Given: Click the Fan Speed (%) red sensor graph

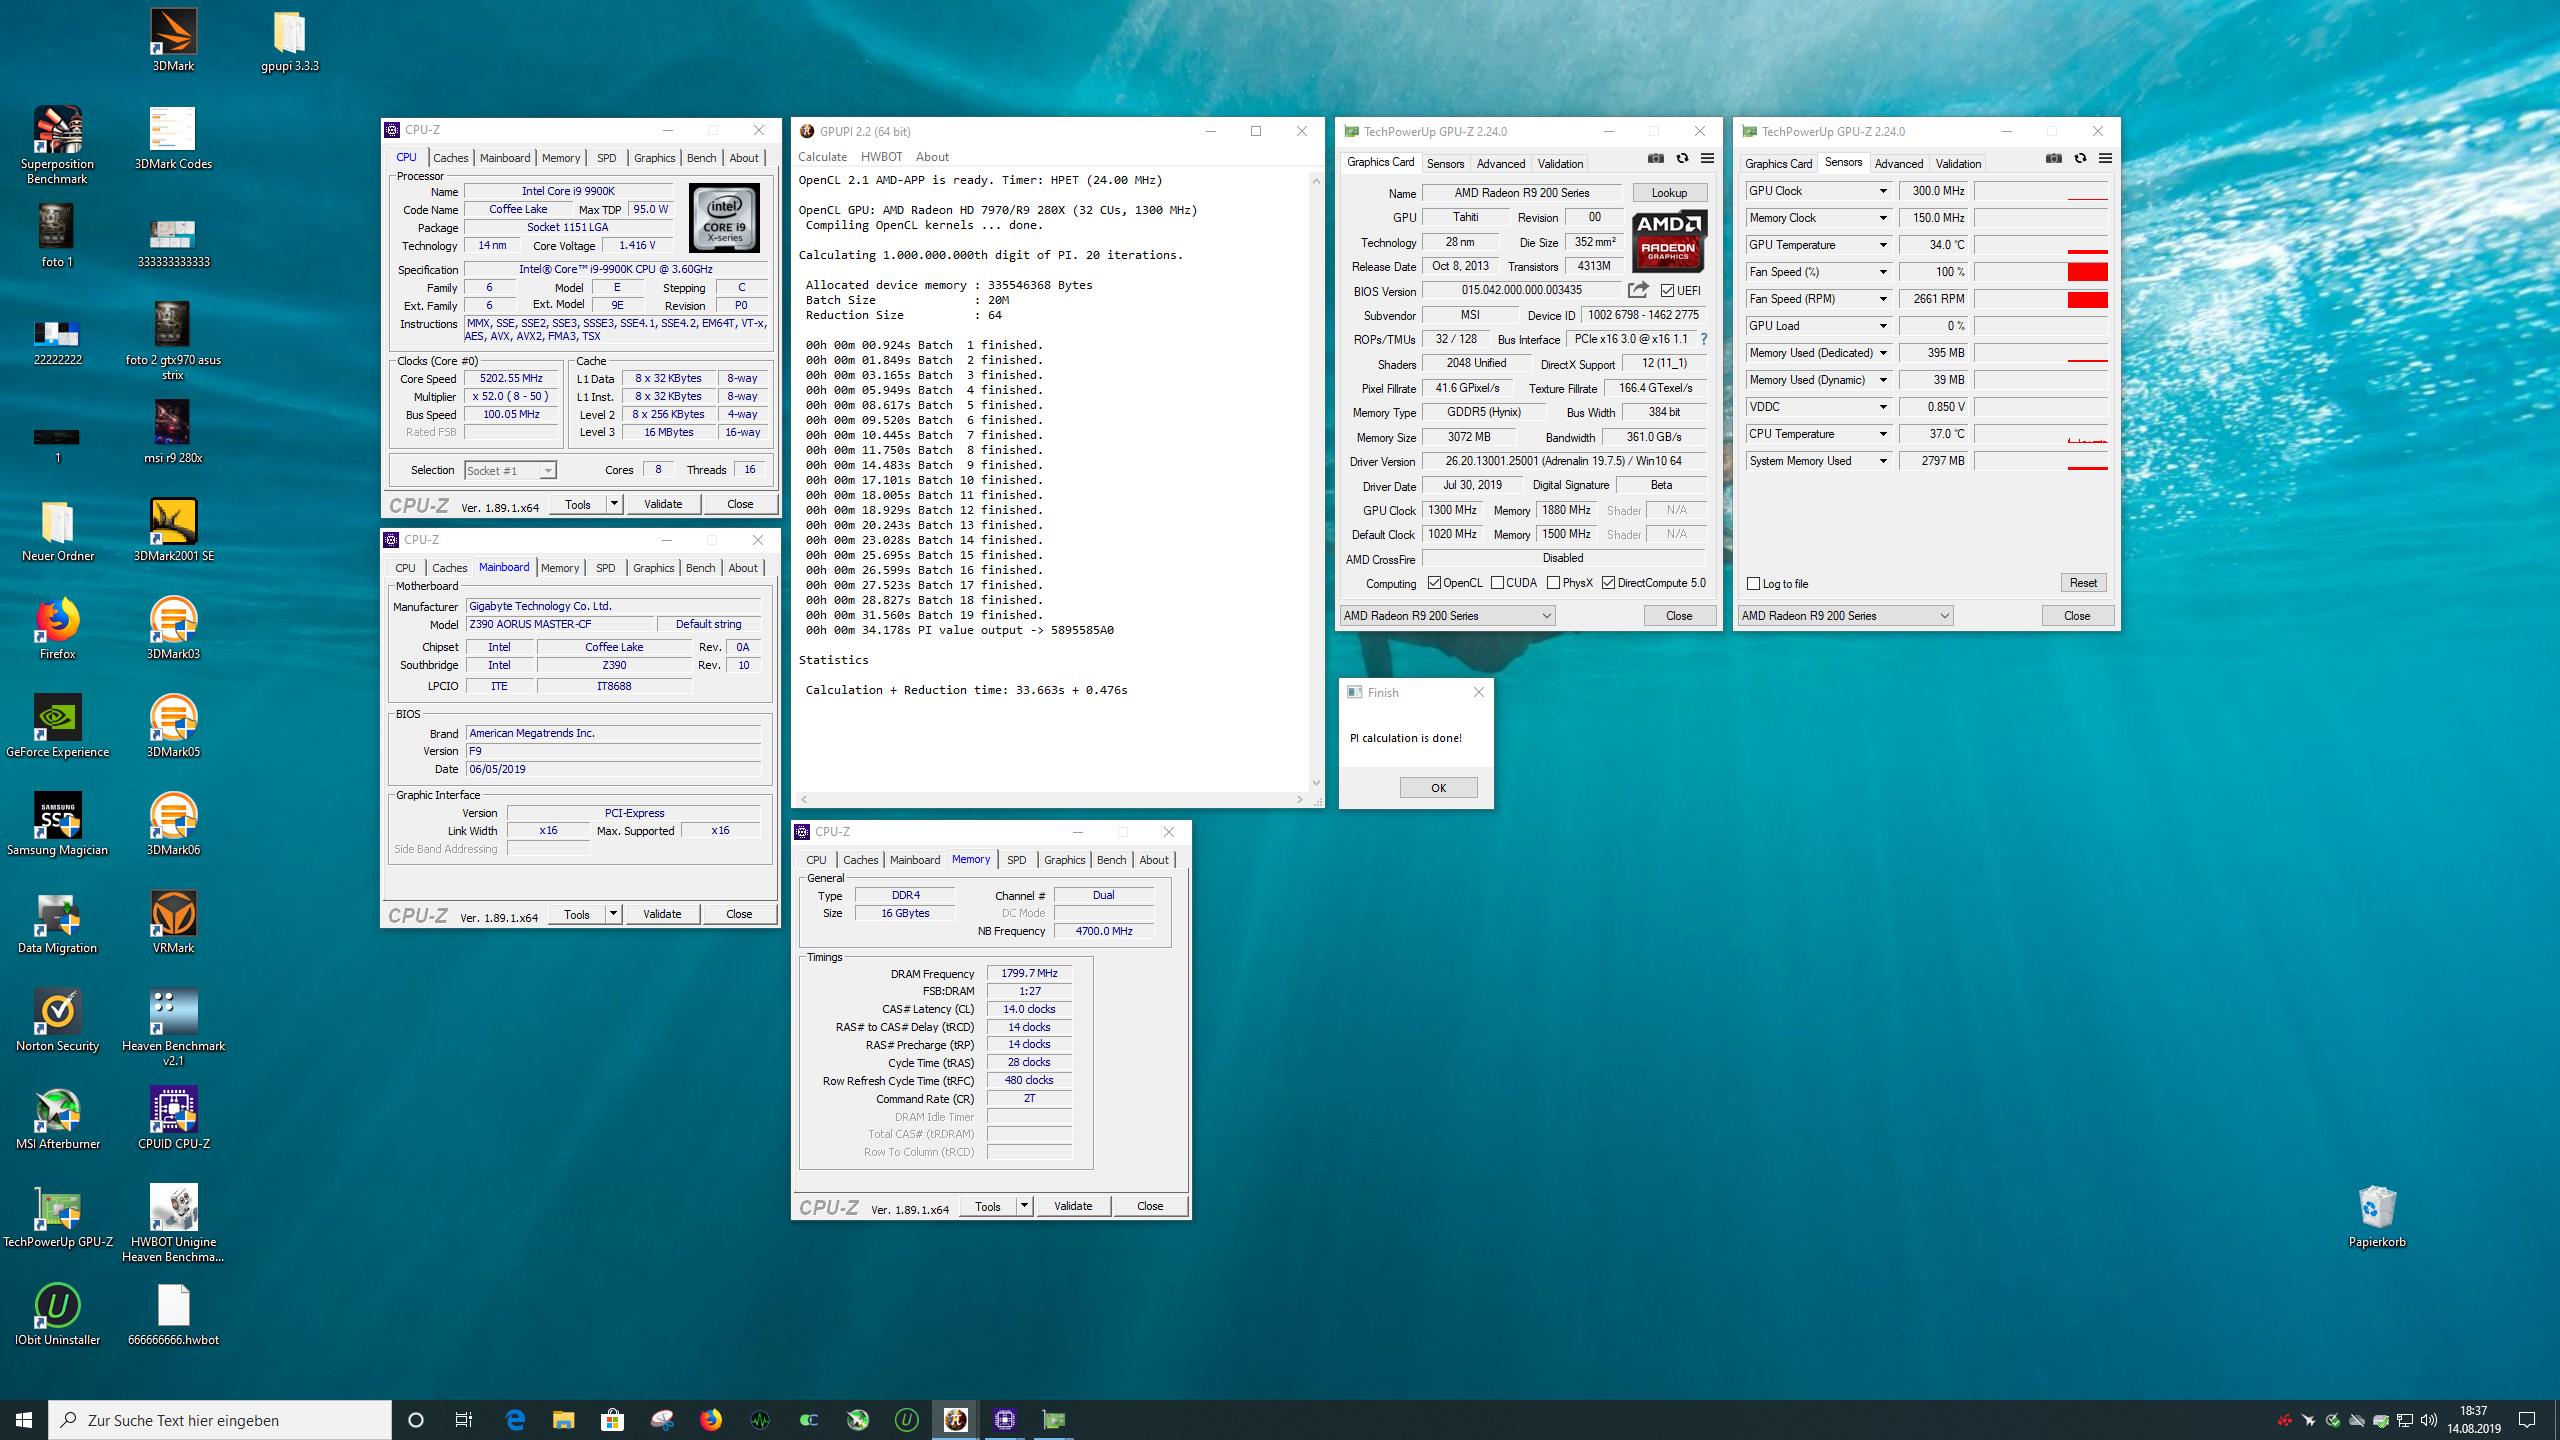Looking at the screenshot, I should pos(2041,272).
